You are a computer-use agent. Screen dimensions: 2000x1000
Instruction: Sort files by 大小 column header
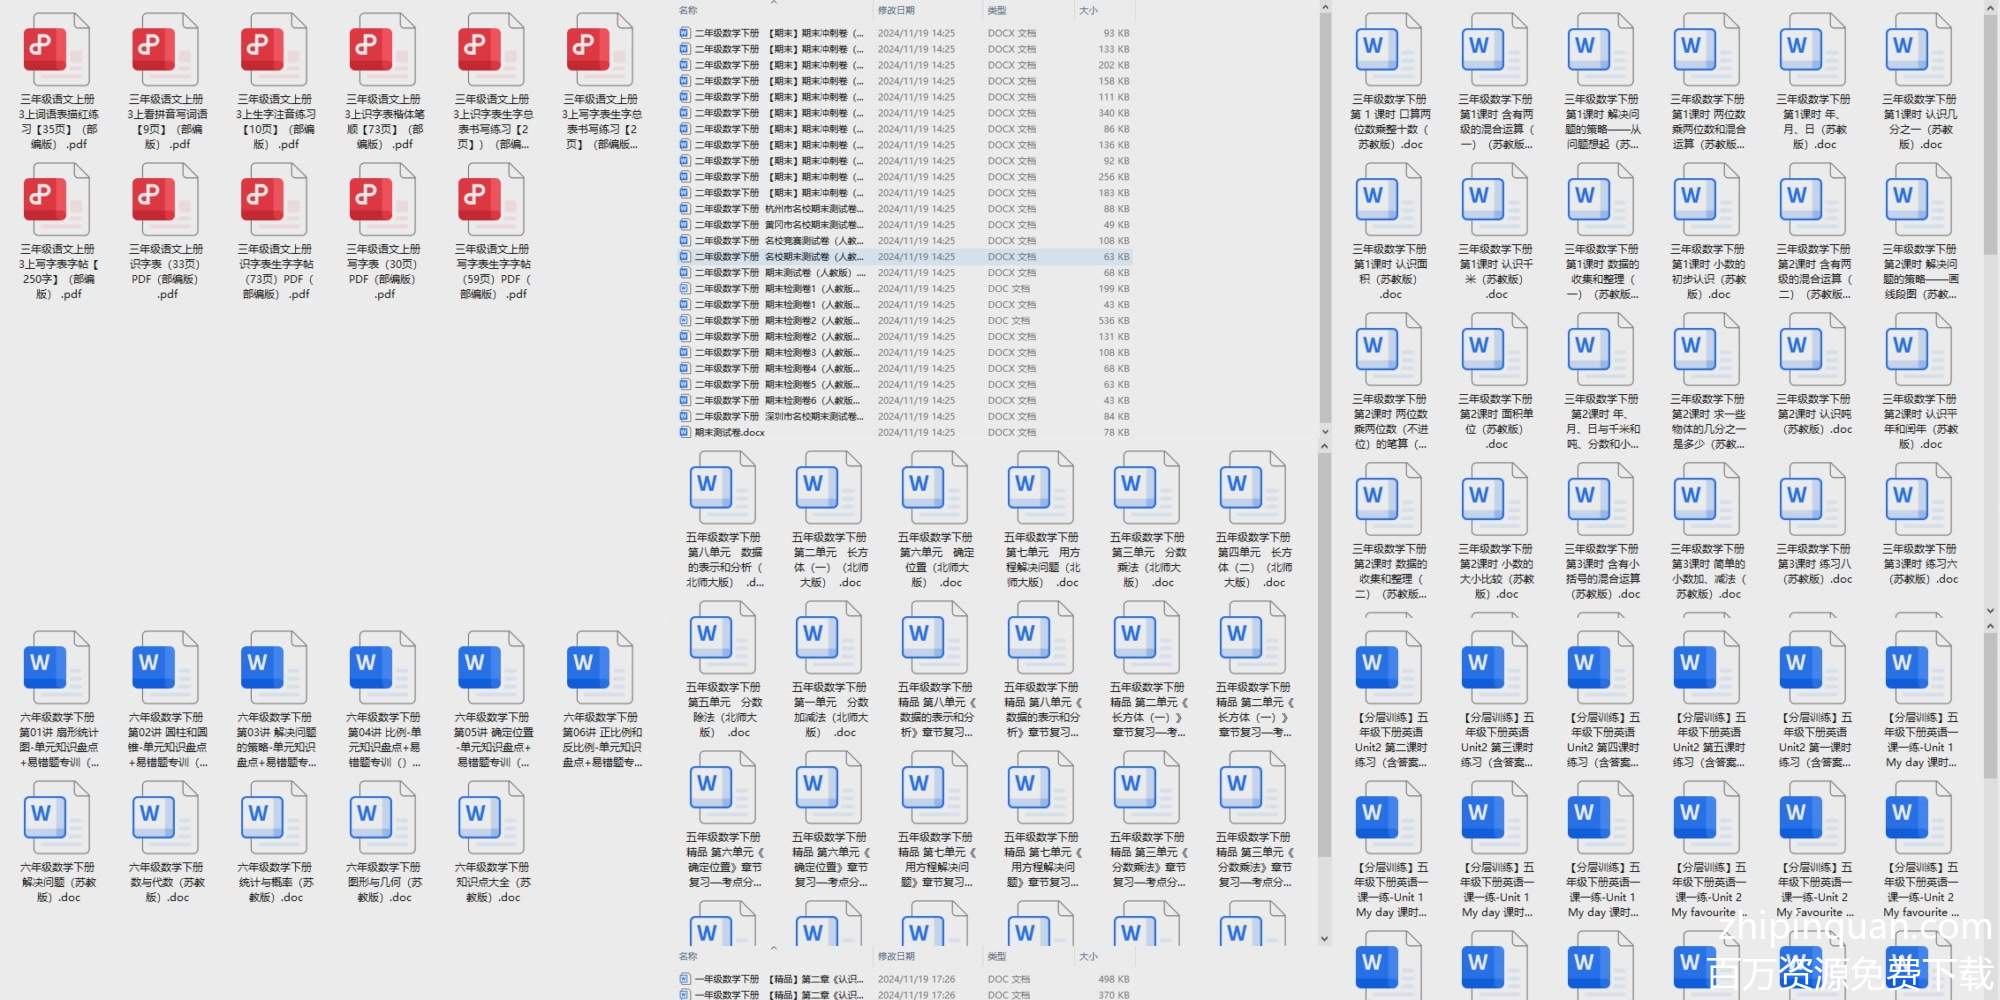(x=1088, y=10)
